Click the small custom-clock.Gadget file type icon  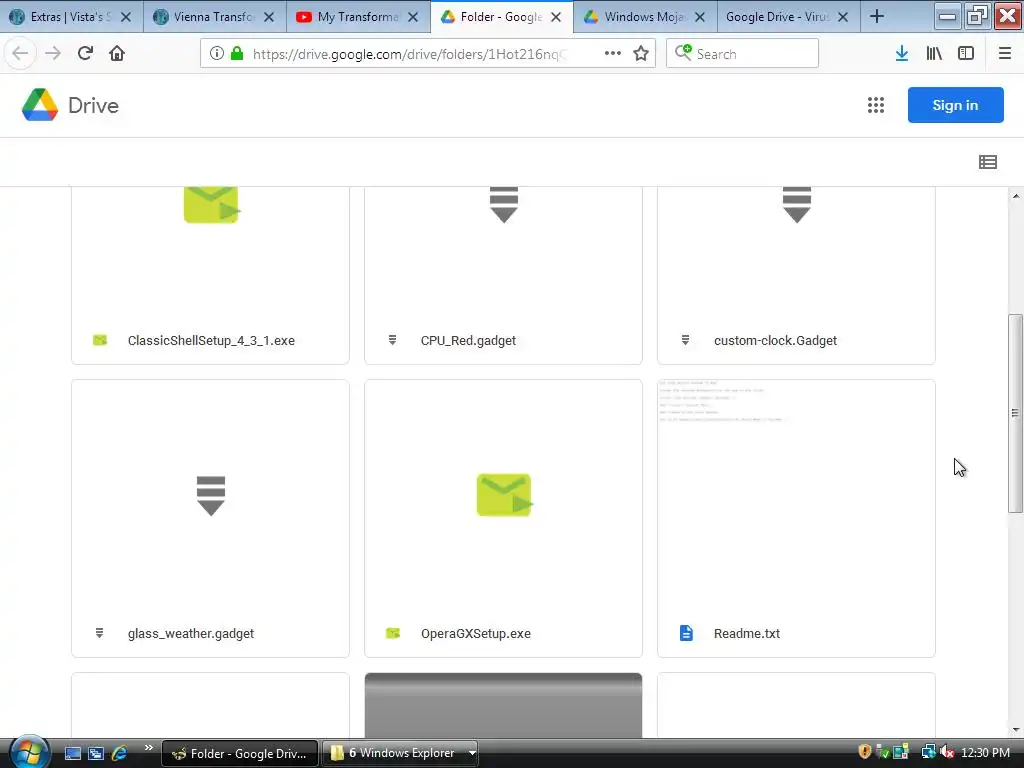coord(685,340)
